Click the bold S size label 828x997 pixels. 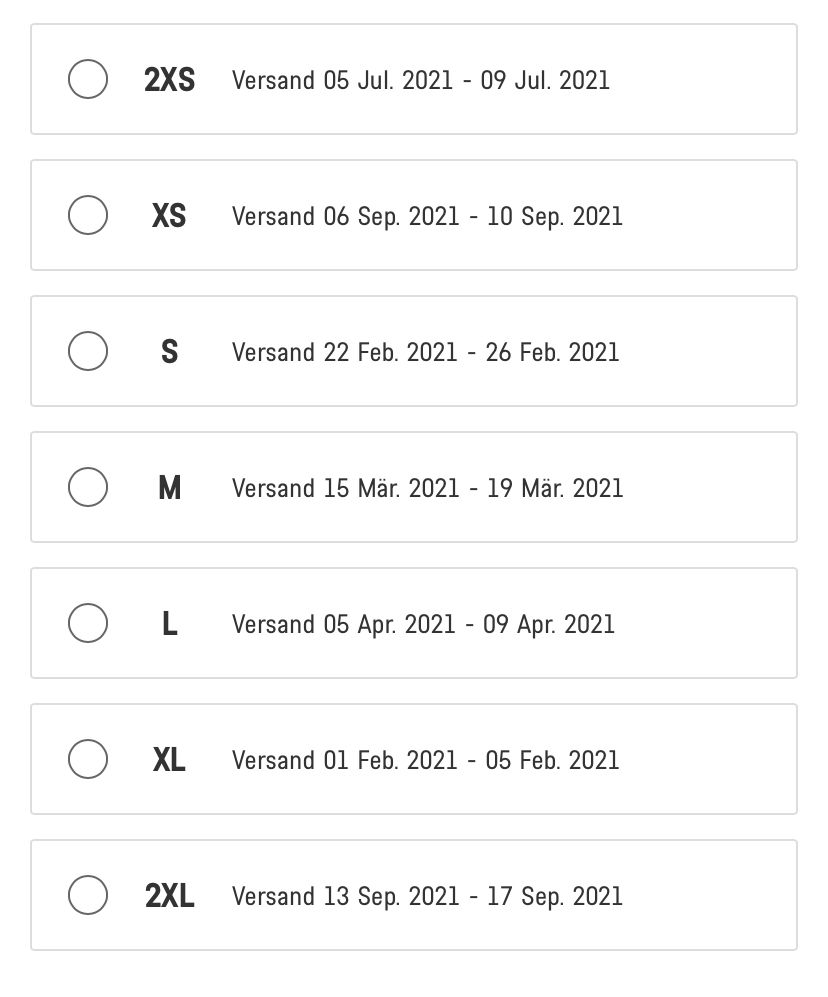(169, 352)
